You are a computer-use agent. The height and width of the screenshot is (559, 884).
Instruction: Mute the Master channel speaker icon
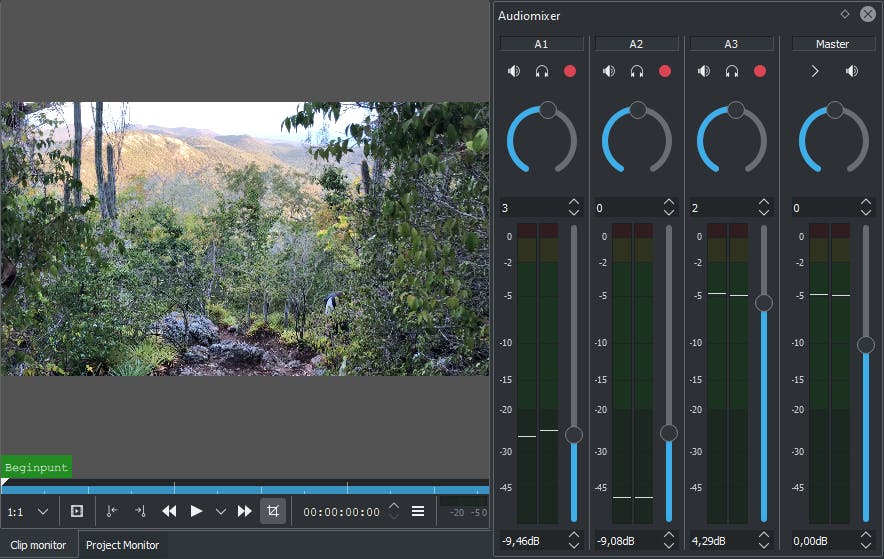[x=852, y=71]
